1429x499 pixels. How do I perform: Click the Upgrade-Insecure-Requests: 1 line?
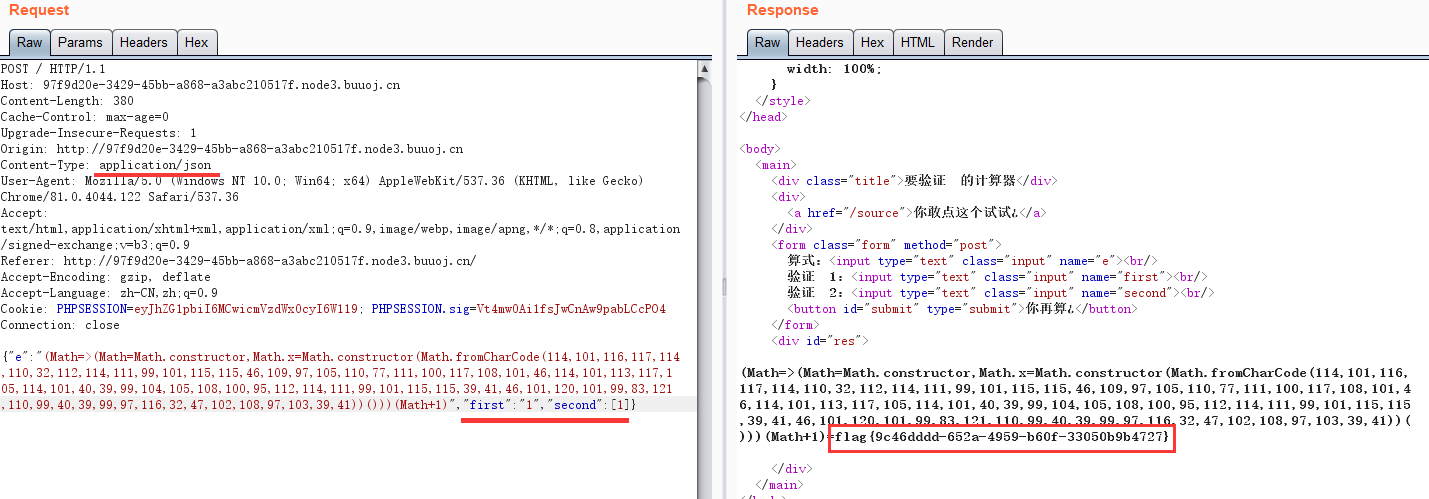(x=98, y=133)
